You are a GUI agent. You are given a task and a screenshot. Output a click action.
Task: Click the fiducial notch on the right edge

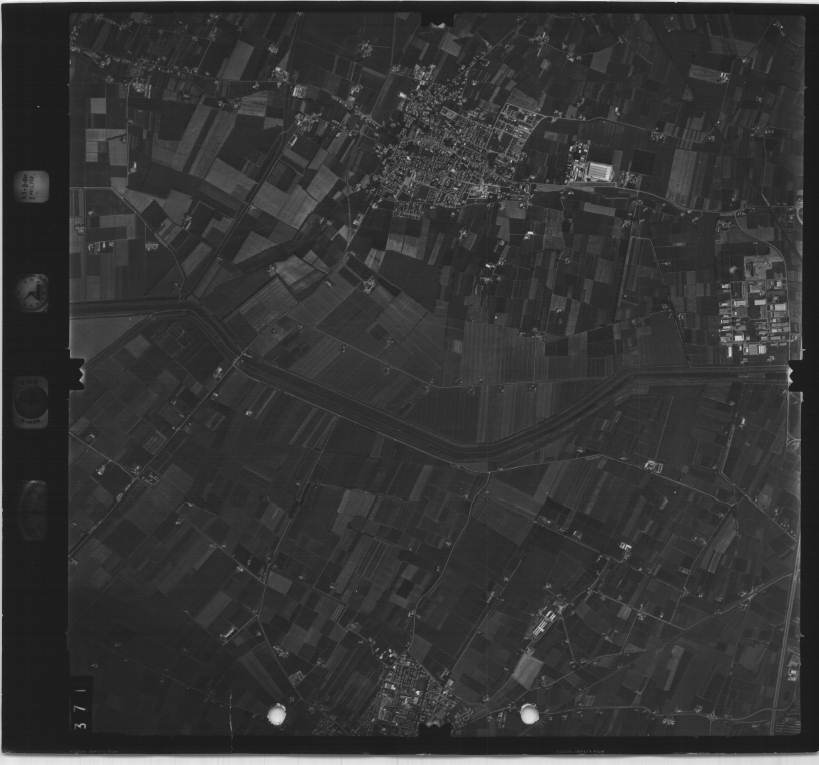point(799,375)
